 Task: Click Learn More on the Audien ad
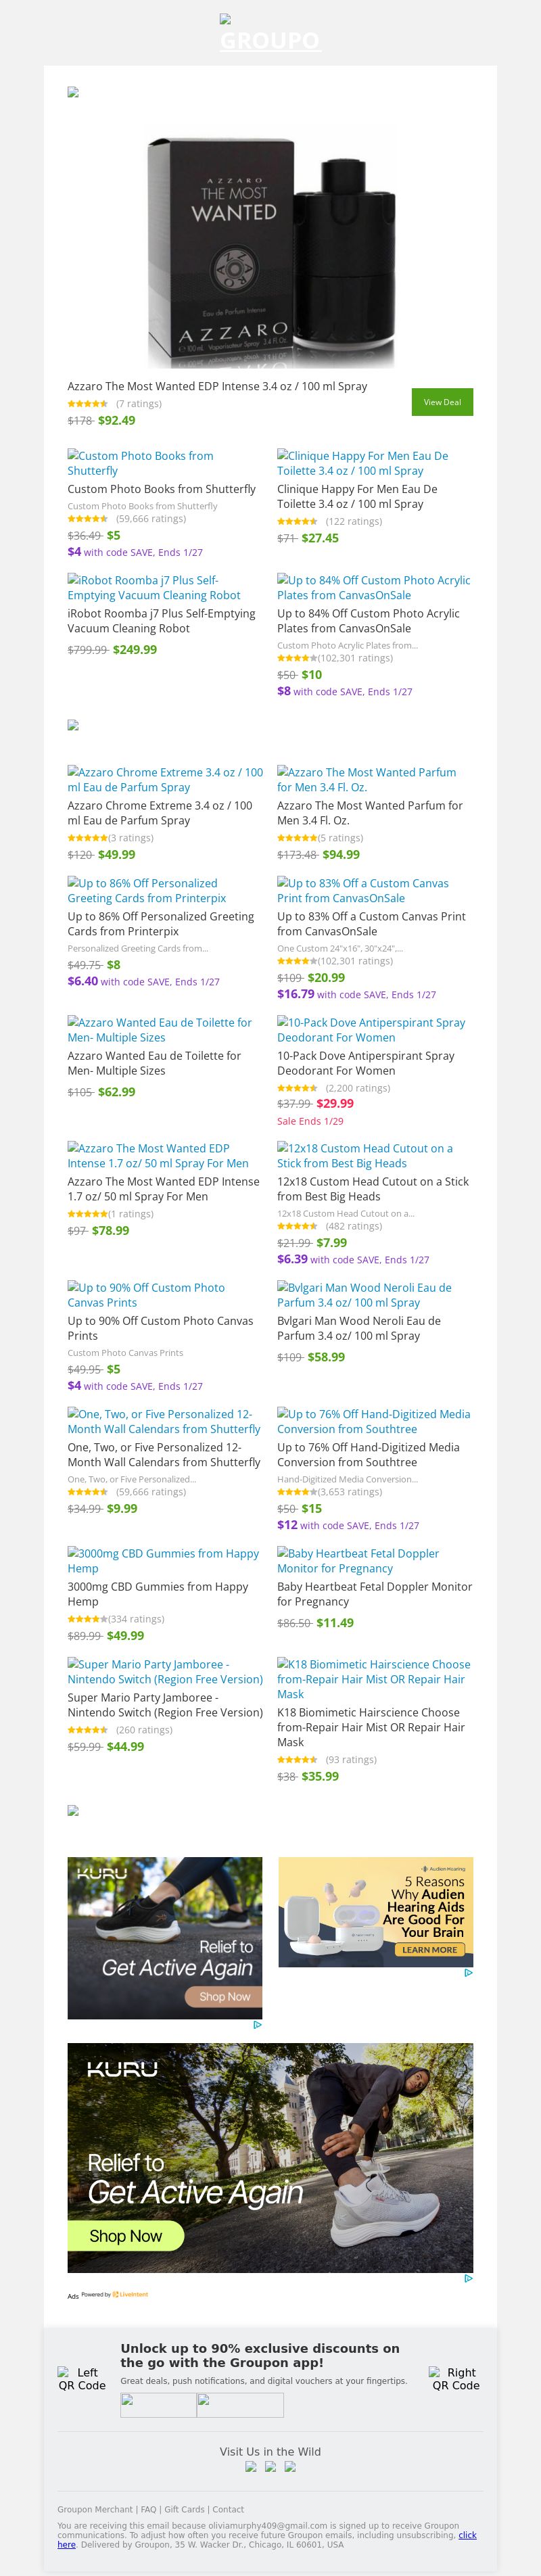pos(429,1950)
